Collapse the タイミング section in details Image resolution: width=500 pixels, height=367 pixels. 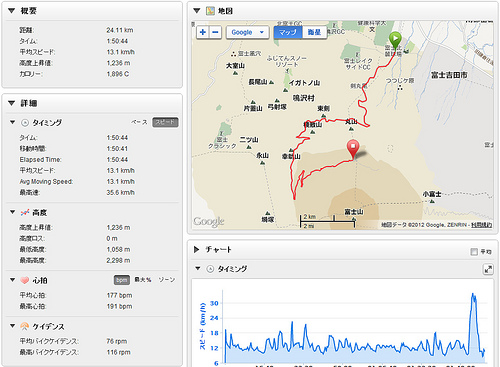(13, 122)
